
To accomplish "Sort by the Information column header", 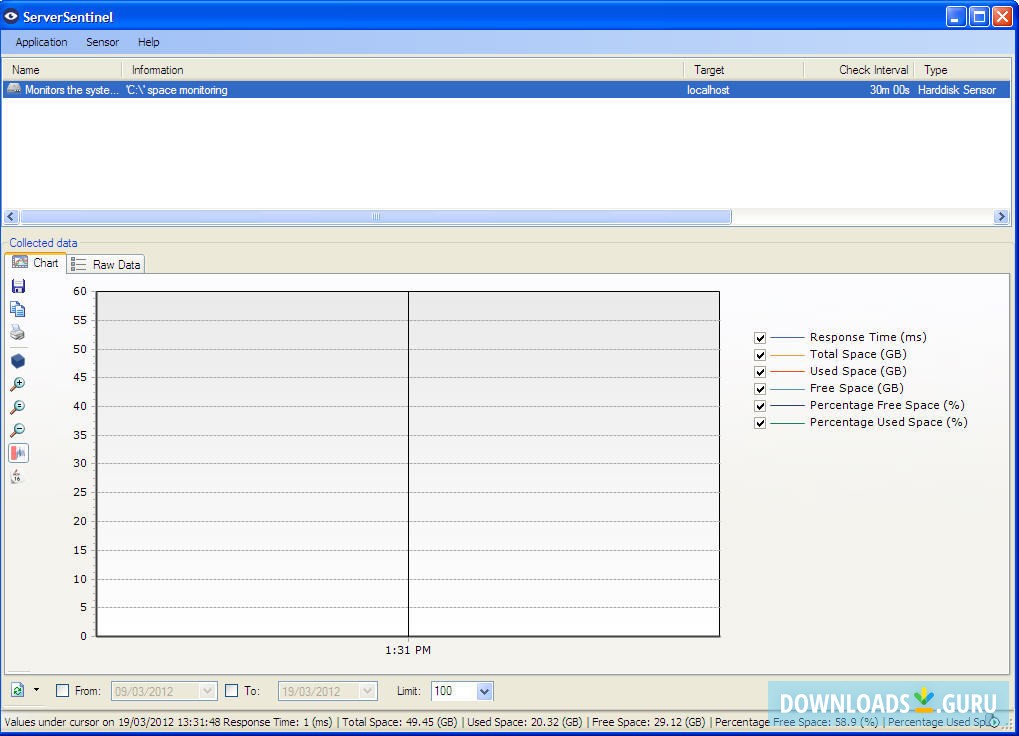I will (403, 70).
